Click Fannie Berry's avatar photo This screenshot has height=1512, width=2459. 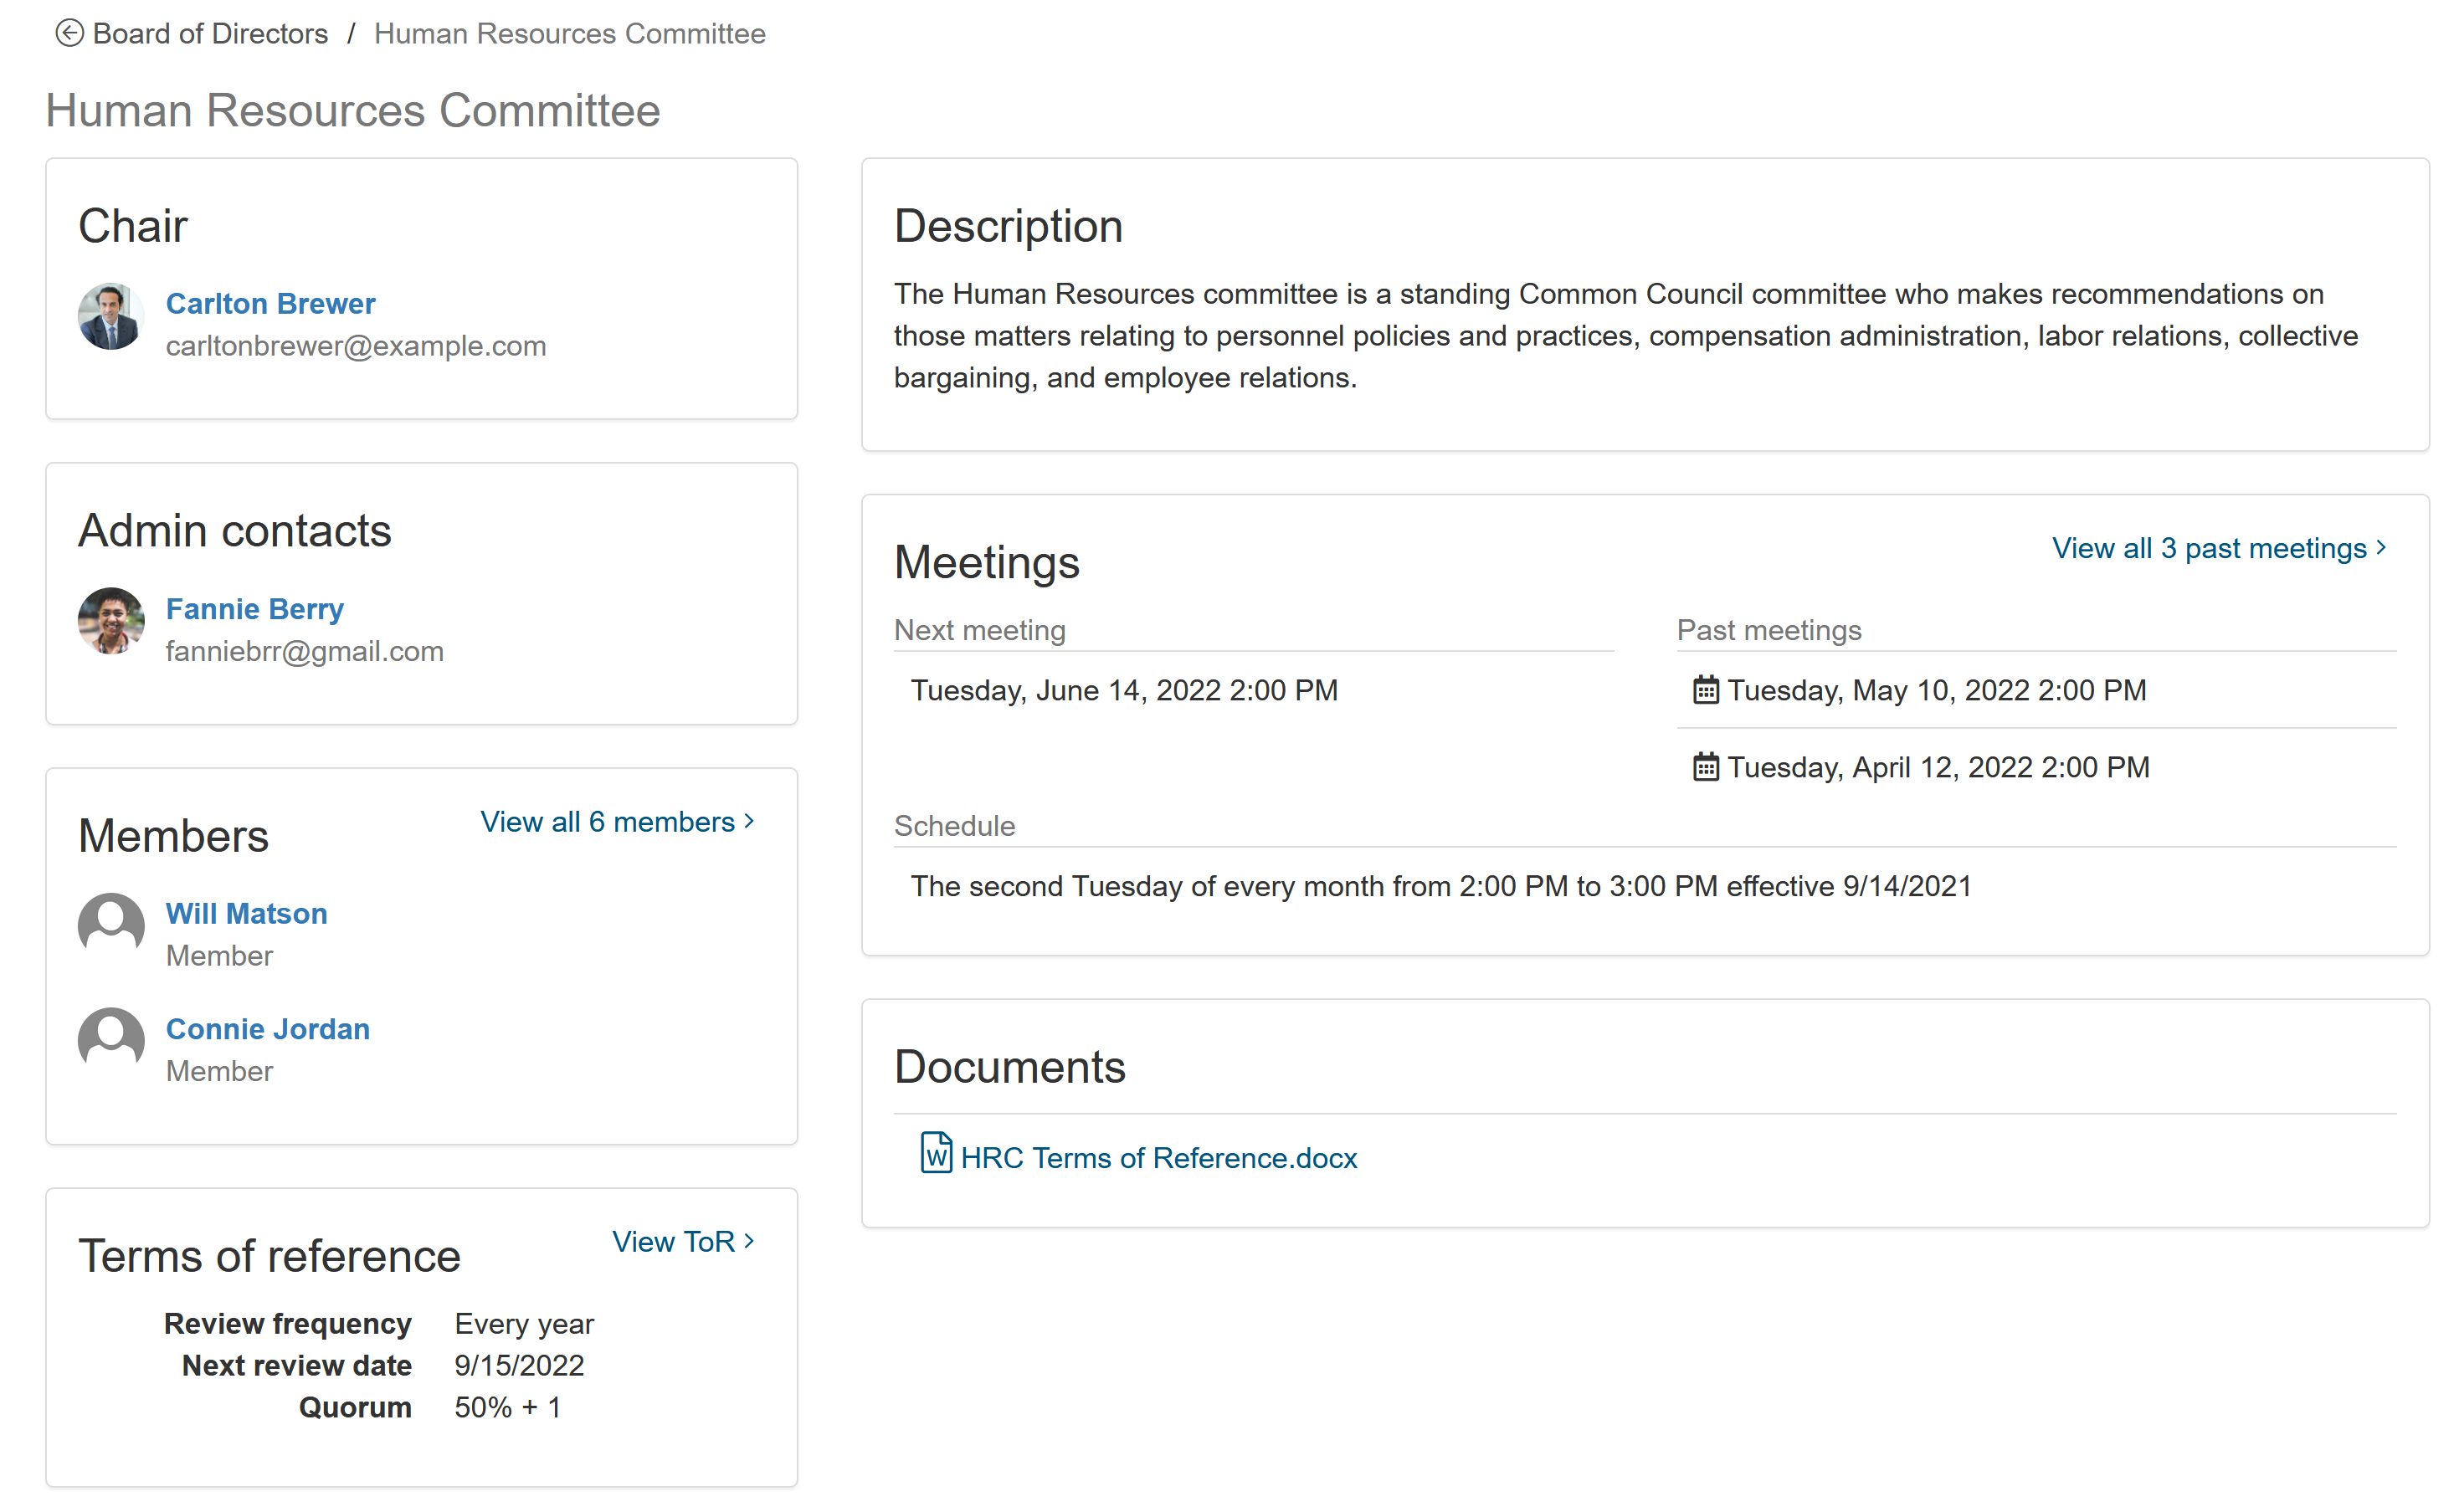point(111,621)
